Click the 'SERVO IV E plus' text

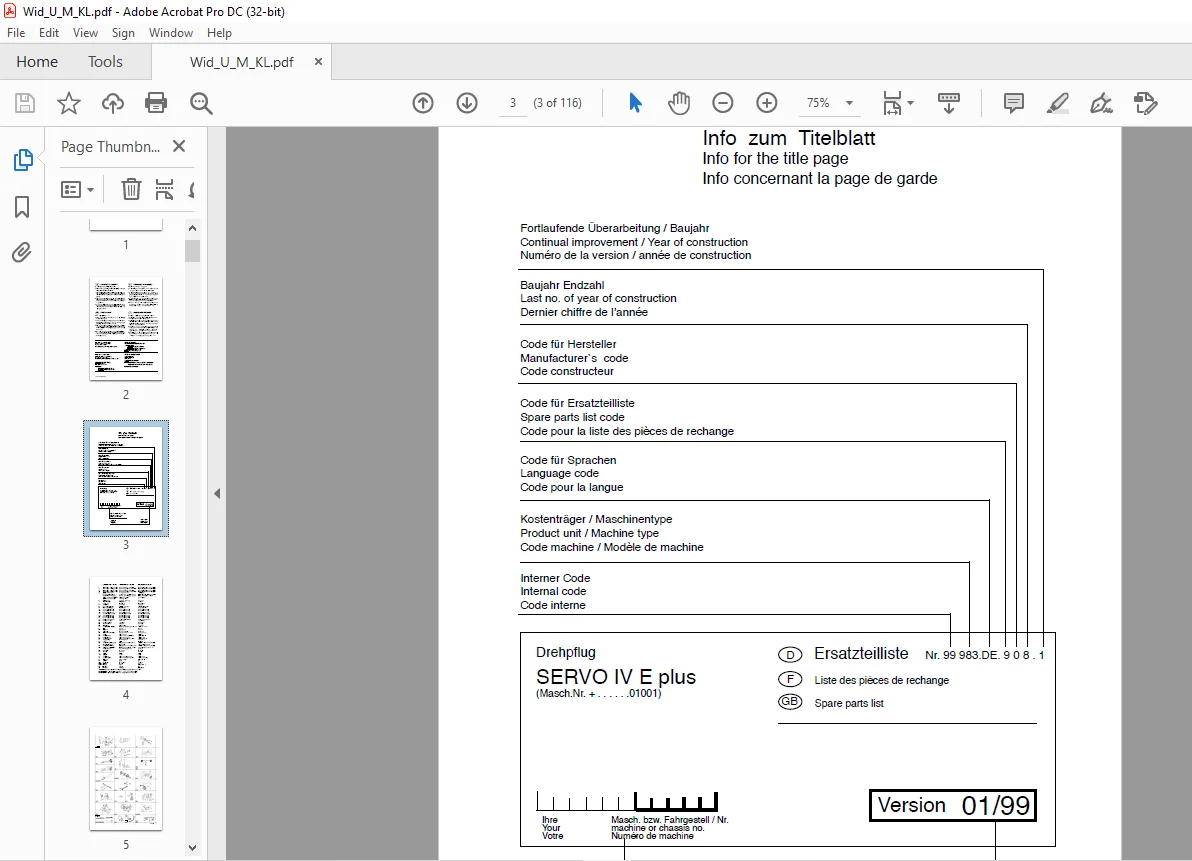[x=616, y=677]
